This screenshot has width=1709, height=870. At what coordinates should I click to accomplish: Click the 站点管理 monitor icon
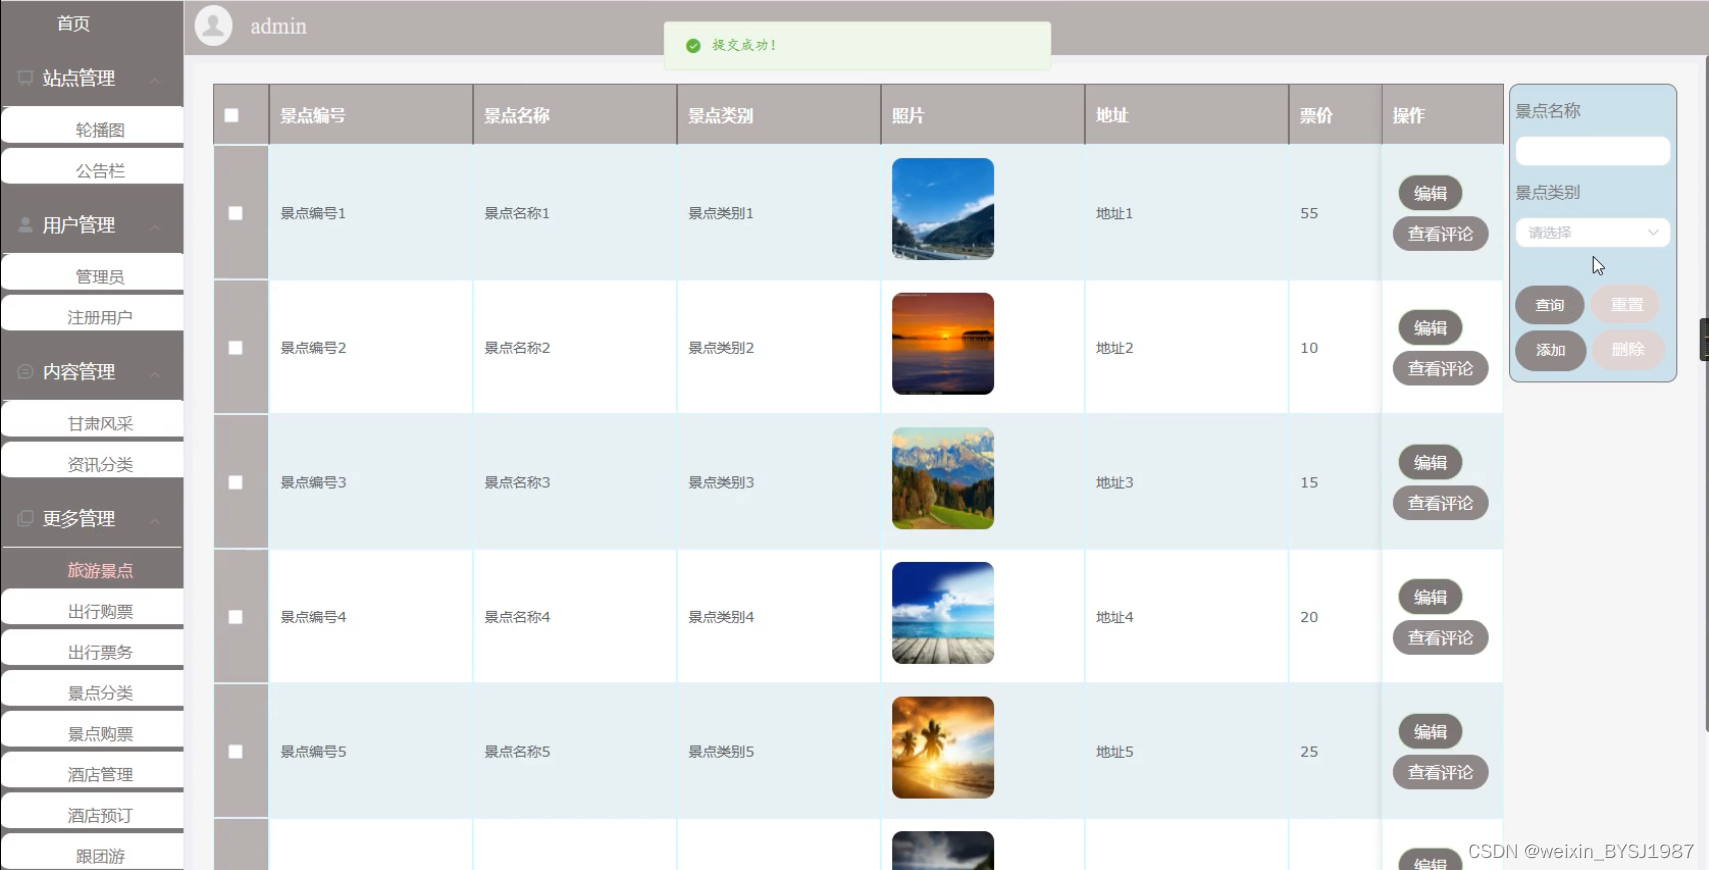(x=25, y=78)
